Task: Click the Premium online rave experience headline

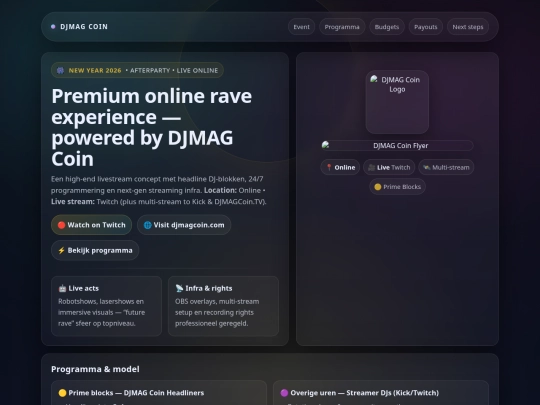Action: [x=152, y=127]
